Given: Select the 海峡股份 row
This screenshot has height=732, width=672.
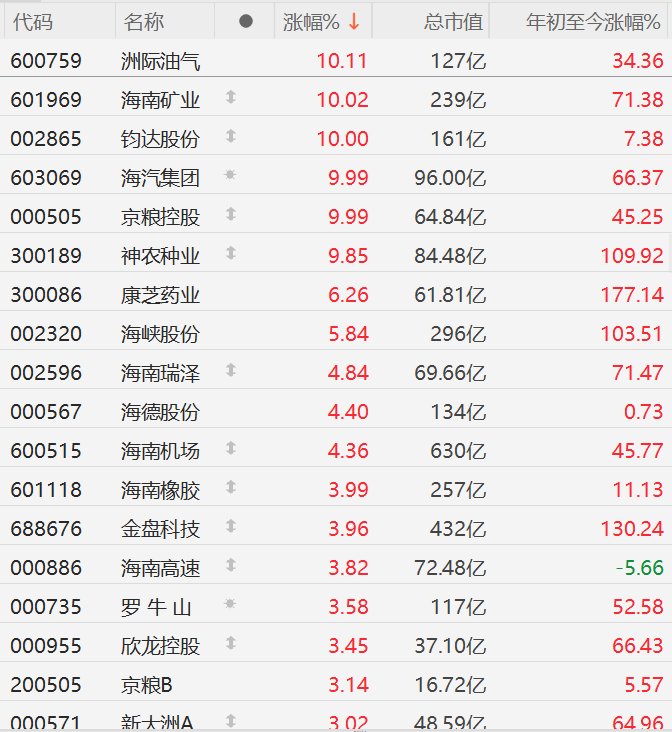Looking at the screenshot, I should 160,333.
